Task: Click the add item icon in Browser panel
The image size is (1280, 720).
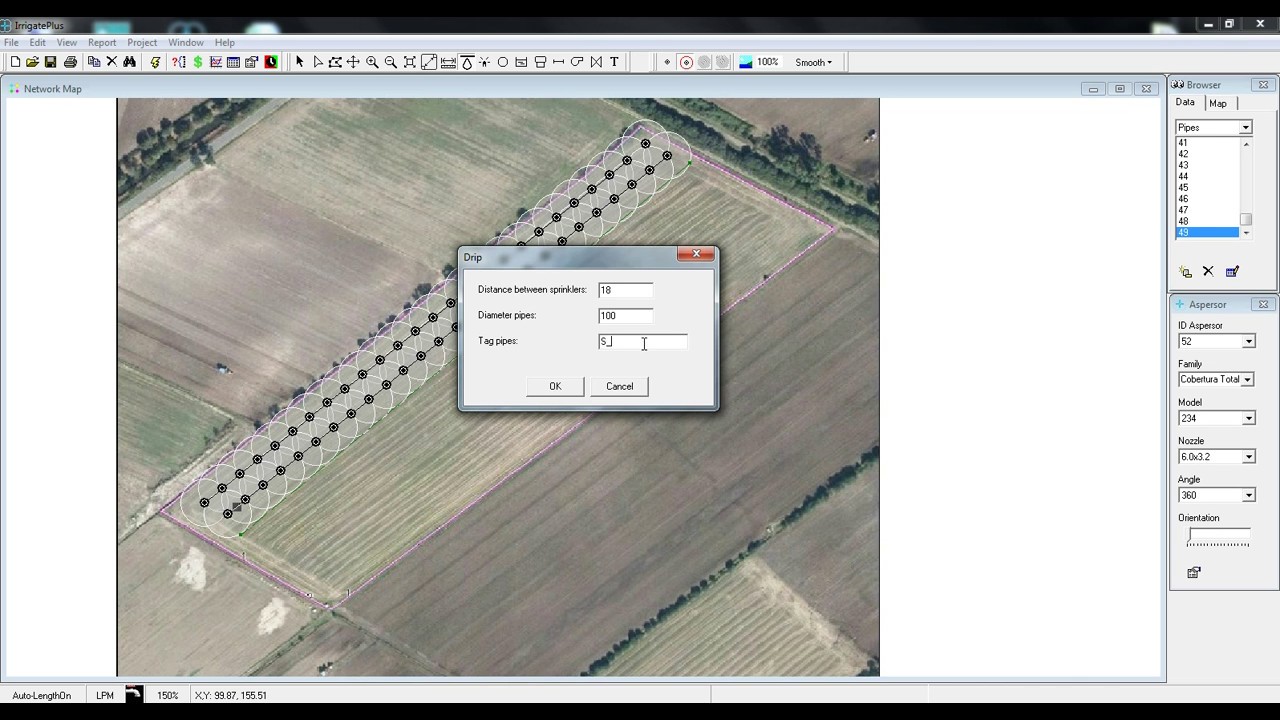Action: [1186, 271]
